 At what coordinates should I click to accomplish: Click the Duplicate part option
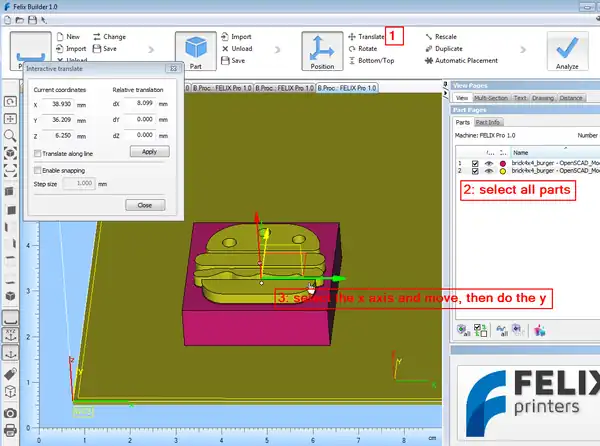coord(449,48)
